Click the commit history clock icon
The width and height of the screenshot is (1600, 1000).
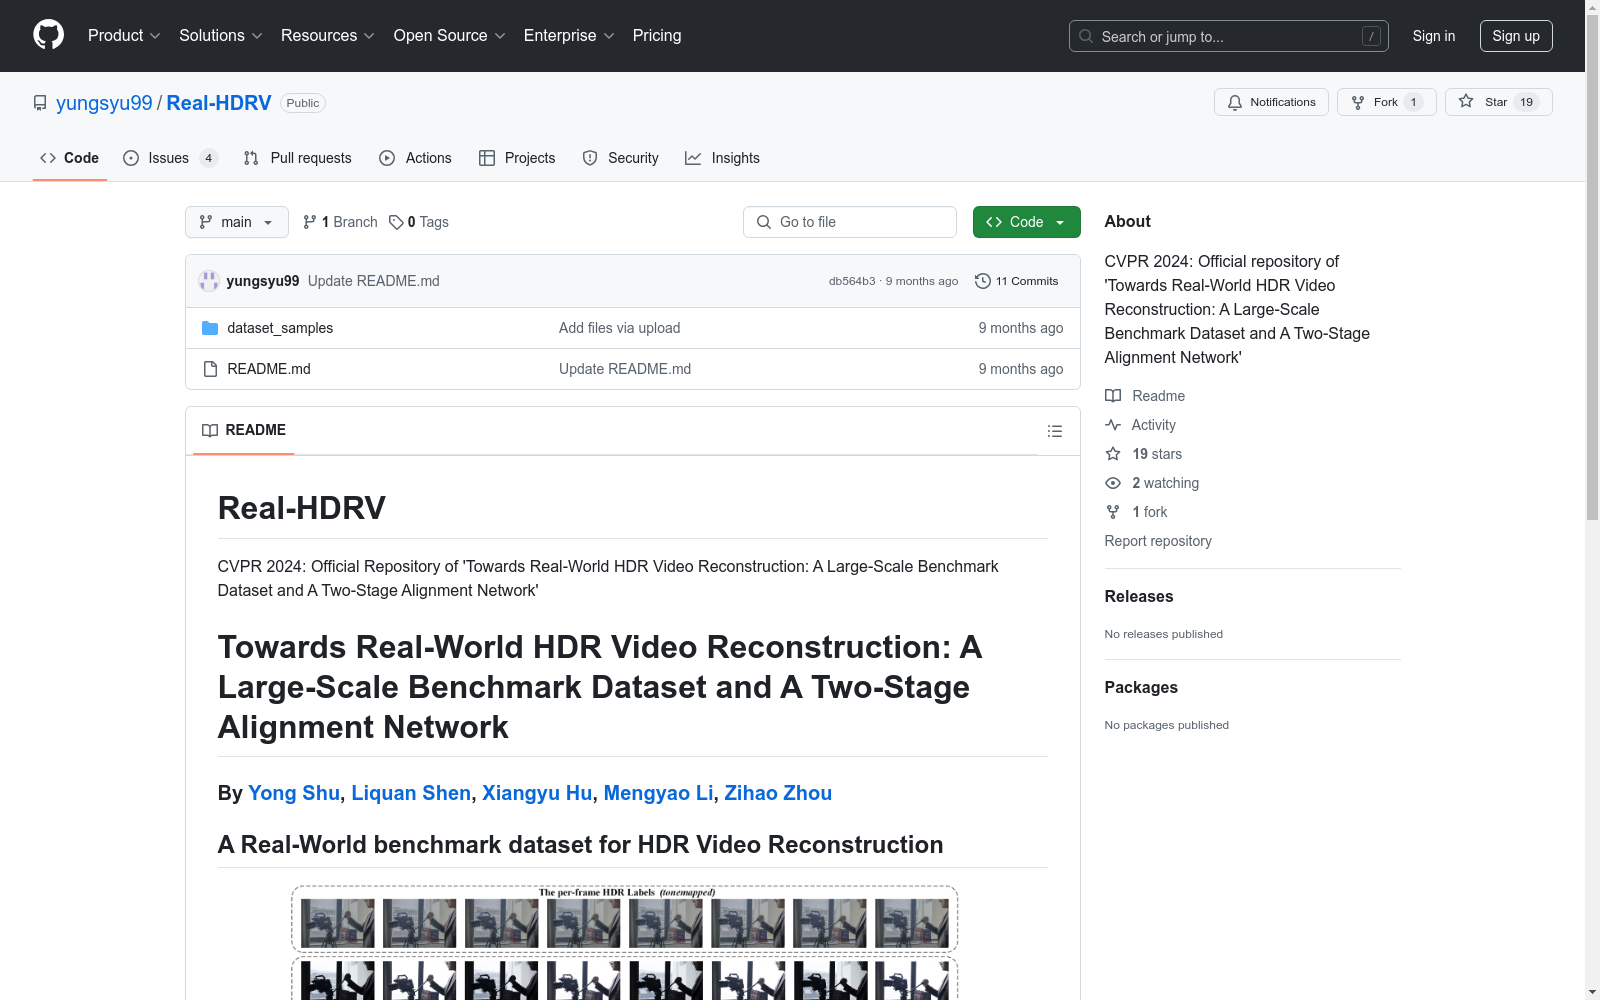(x=983, y=281)
